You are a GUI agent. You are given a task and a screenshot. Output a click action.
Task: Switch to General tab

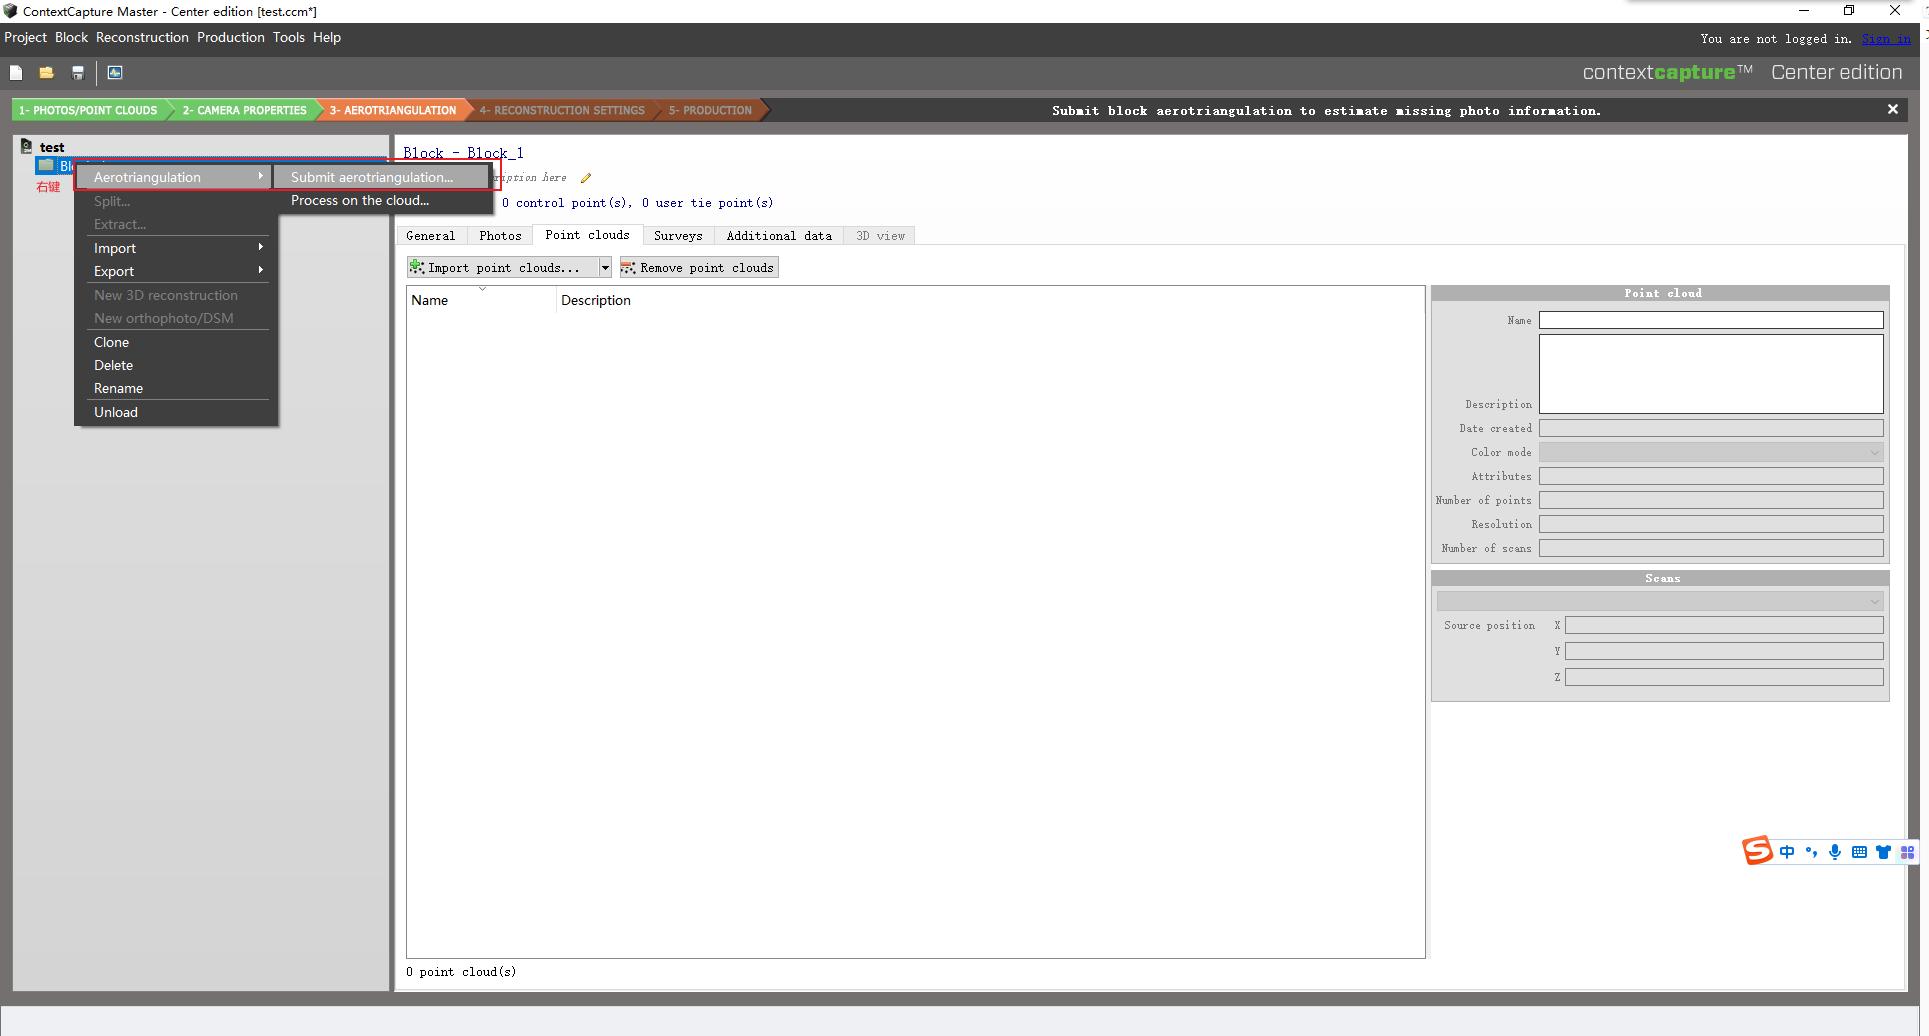point(431,236)
